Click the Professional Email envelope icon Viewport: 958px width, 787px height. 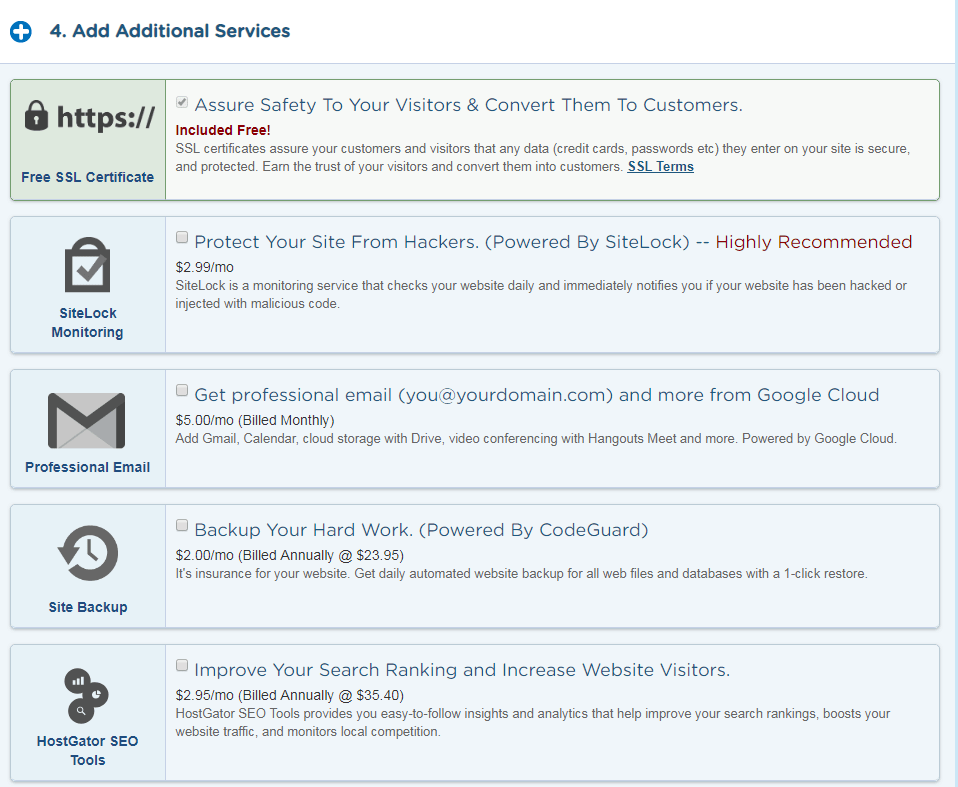87,421
